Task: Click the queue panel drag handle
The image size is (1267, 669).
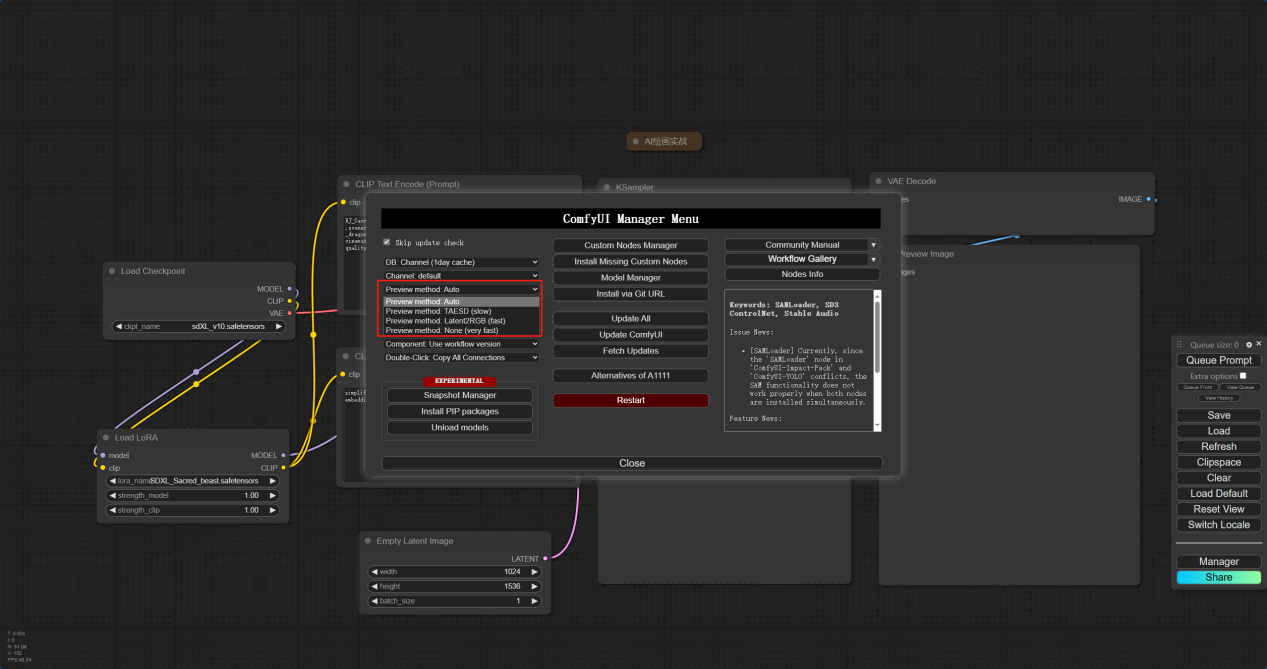Action: [1179, 344]
